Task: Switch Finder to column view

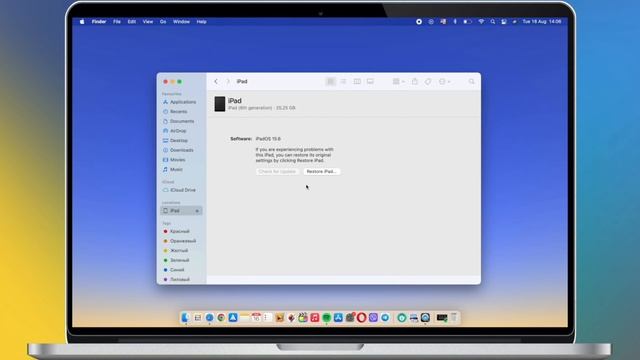Action: pos(357,82)
